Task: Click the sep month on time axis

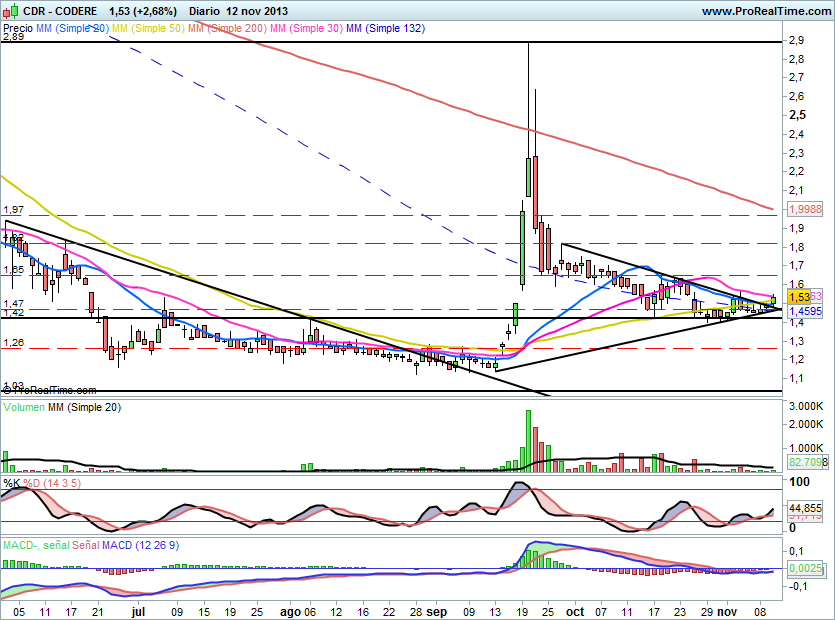Action: pos(437,612)
